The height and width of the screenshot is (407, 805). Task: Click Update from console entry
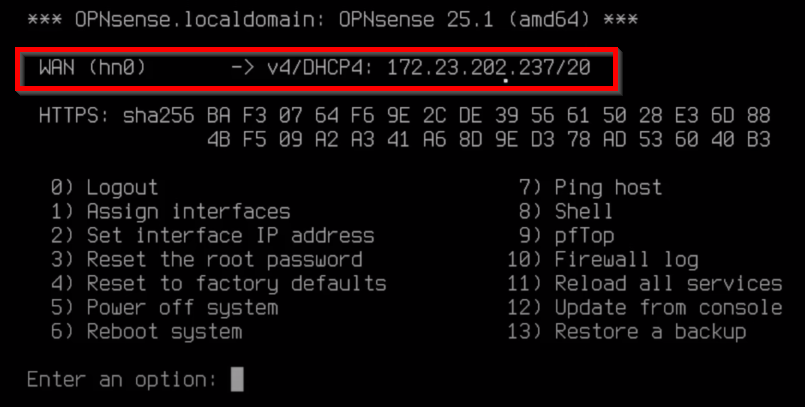(x=645, y=307)
